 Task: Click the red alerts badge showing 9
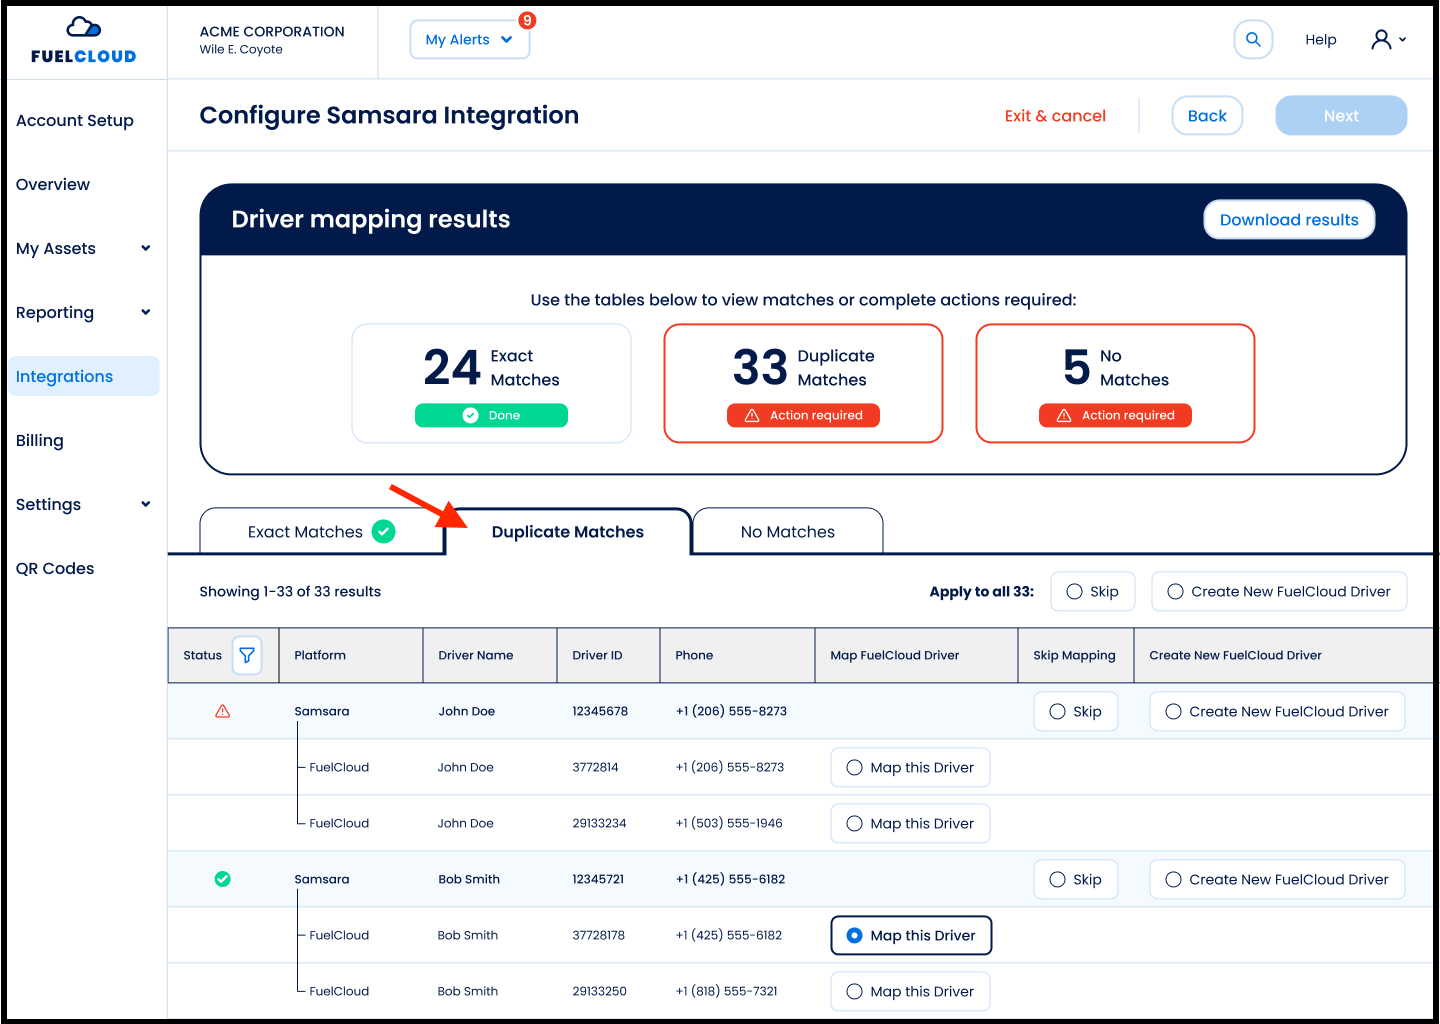pos(526,20)
